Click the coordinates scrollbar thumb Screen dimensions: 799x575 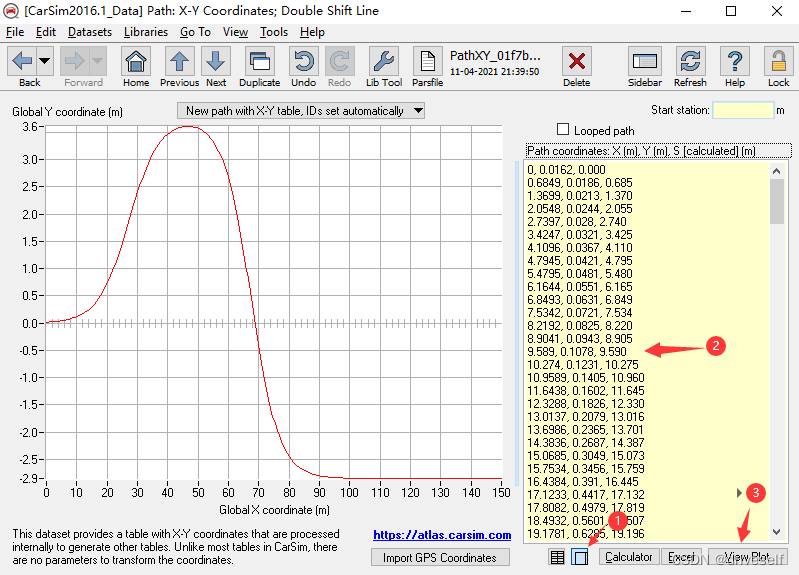coord(777,201)
